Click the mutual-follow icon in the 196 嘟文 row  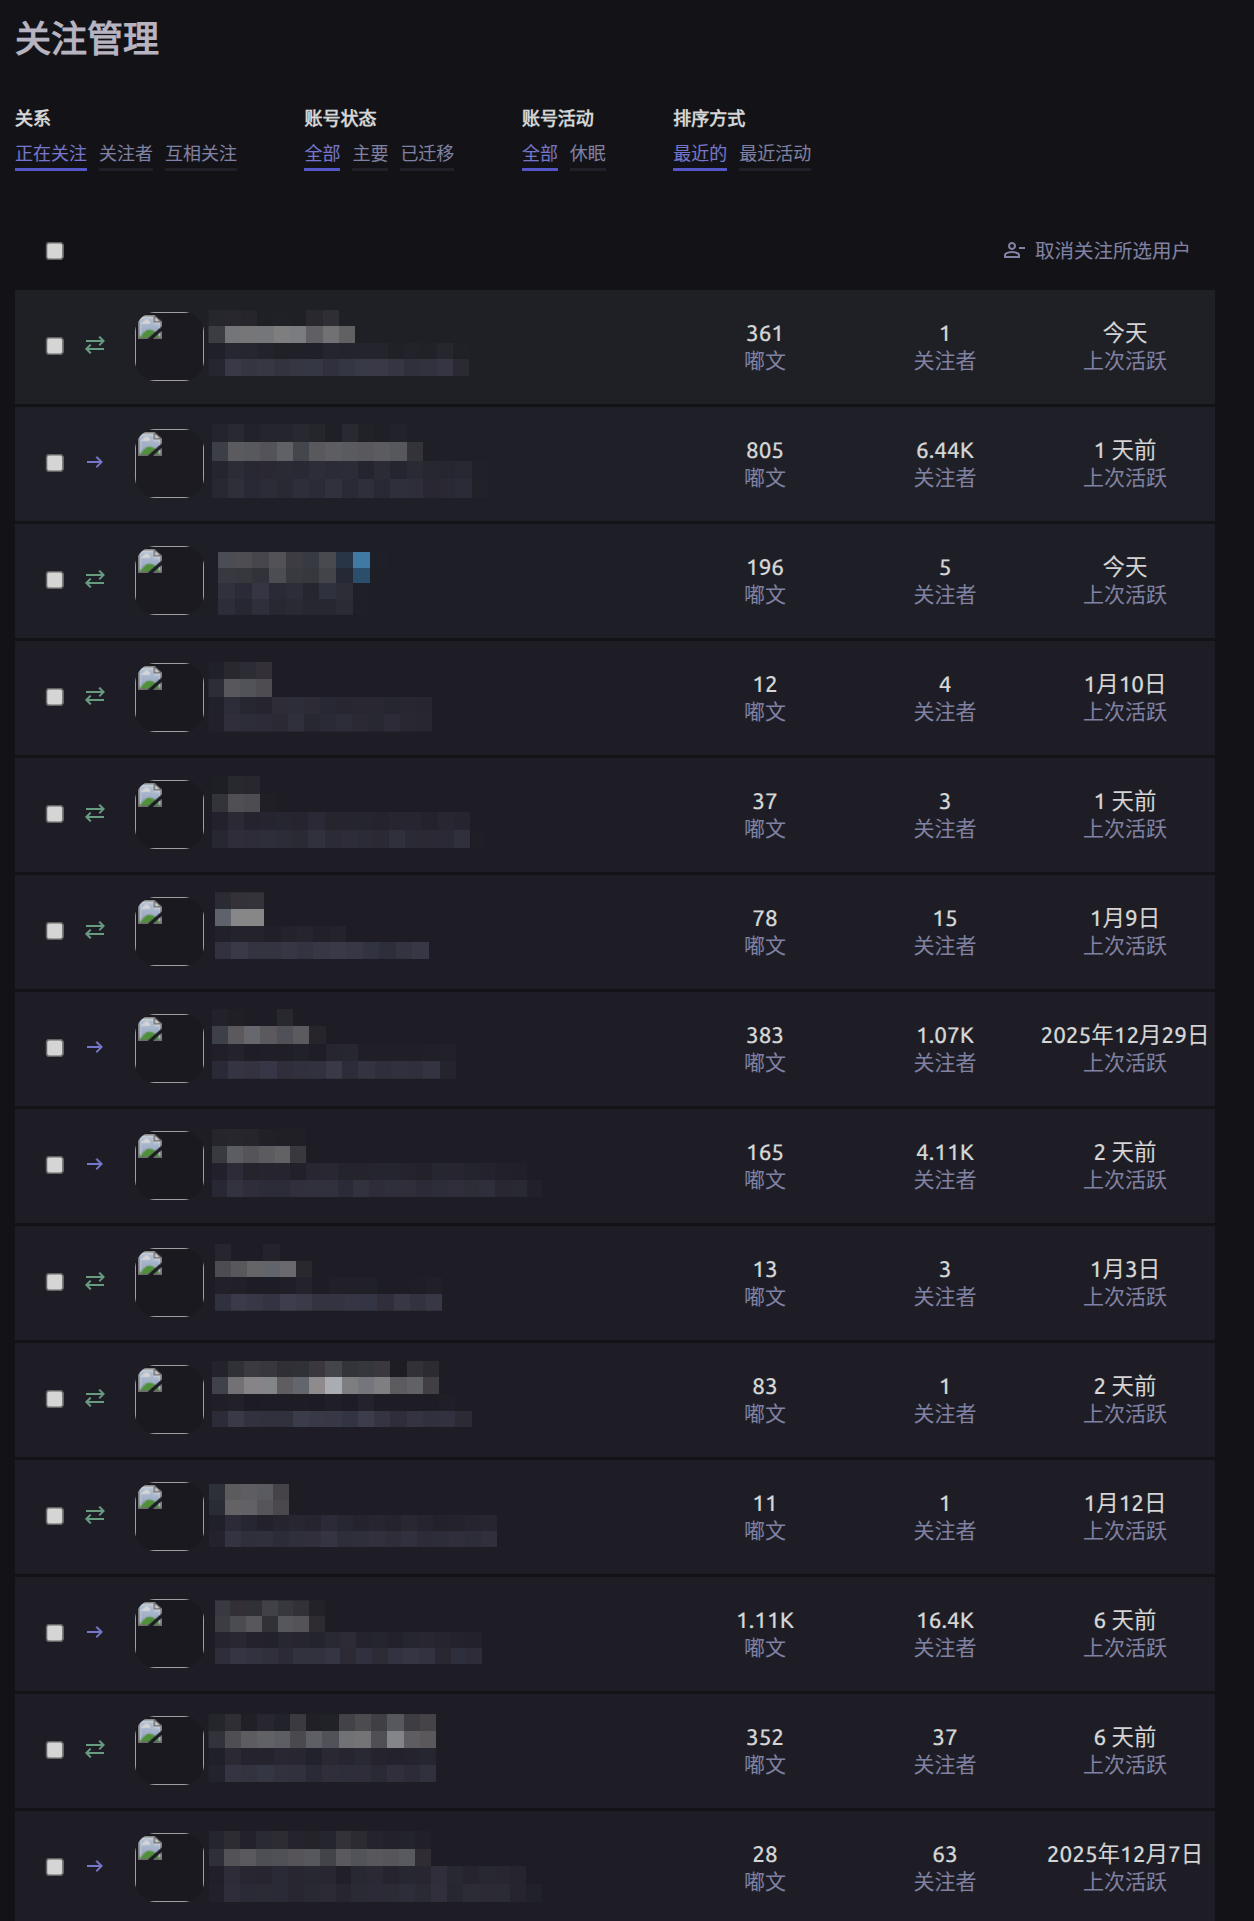click(95, 580)
